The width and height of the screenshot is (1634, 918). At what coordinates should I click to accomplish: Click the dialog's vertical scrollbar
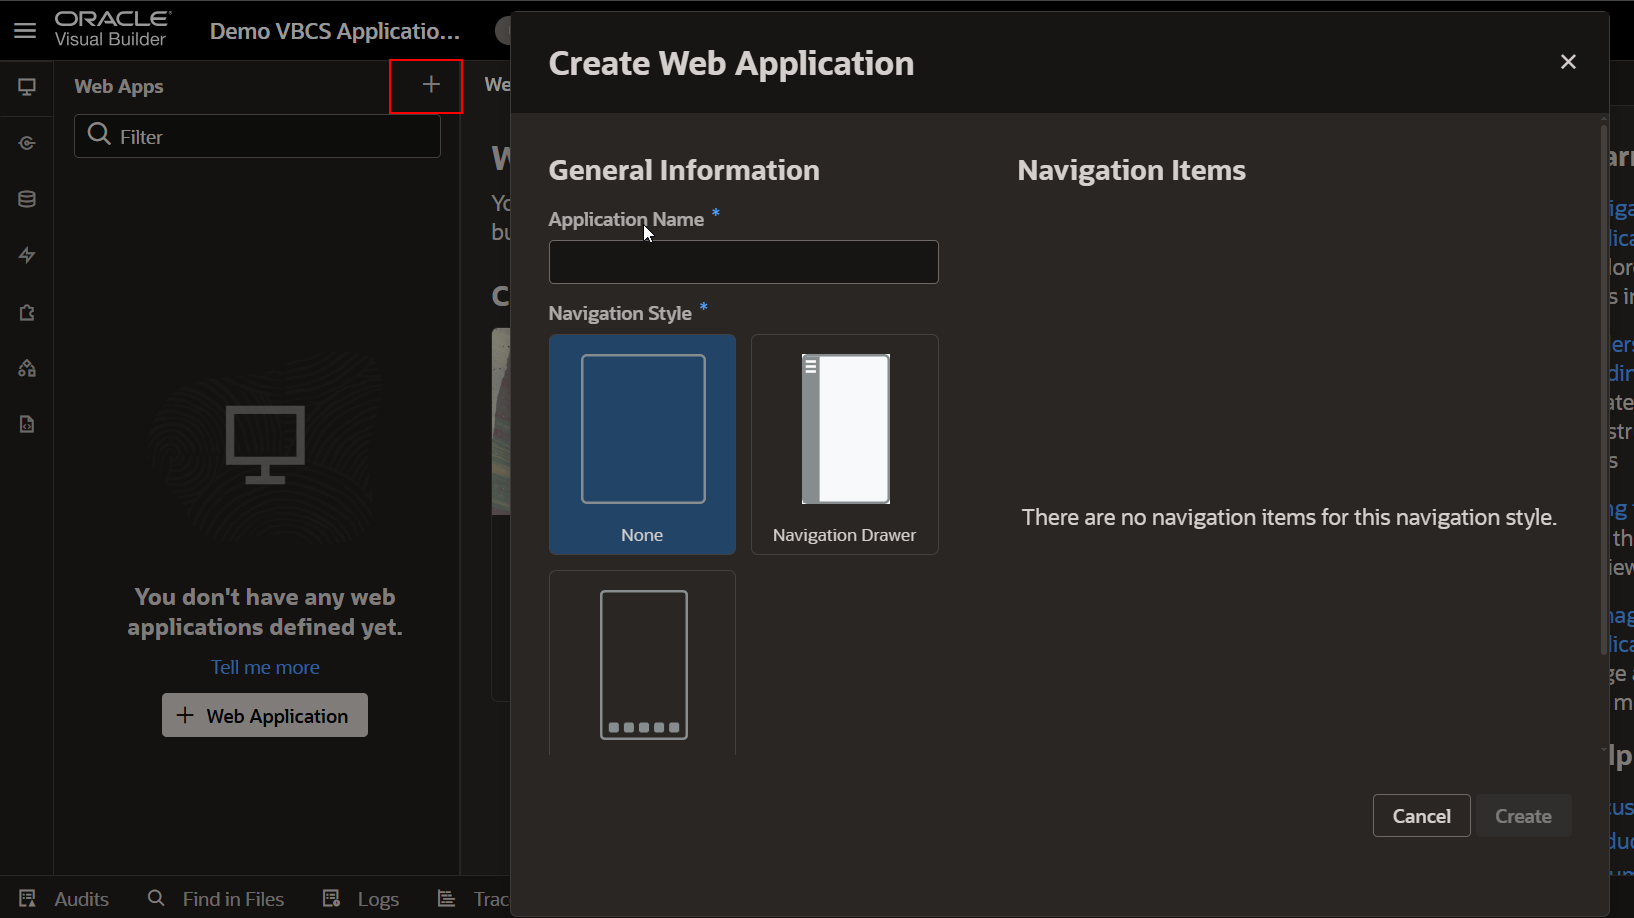pyautogui.click(x=1603, y=390)
